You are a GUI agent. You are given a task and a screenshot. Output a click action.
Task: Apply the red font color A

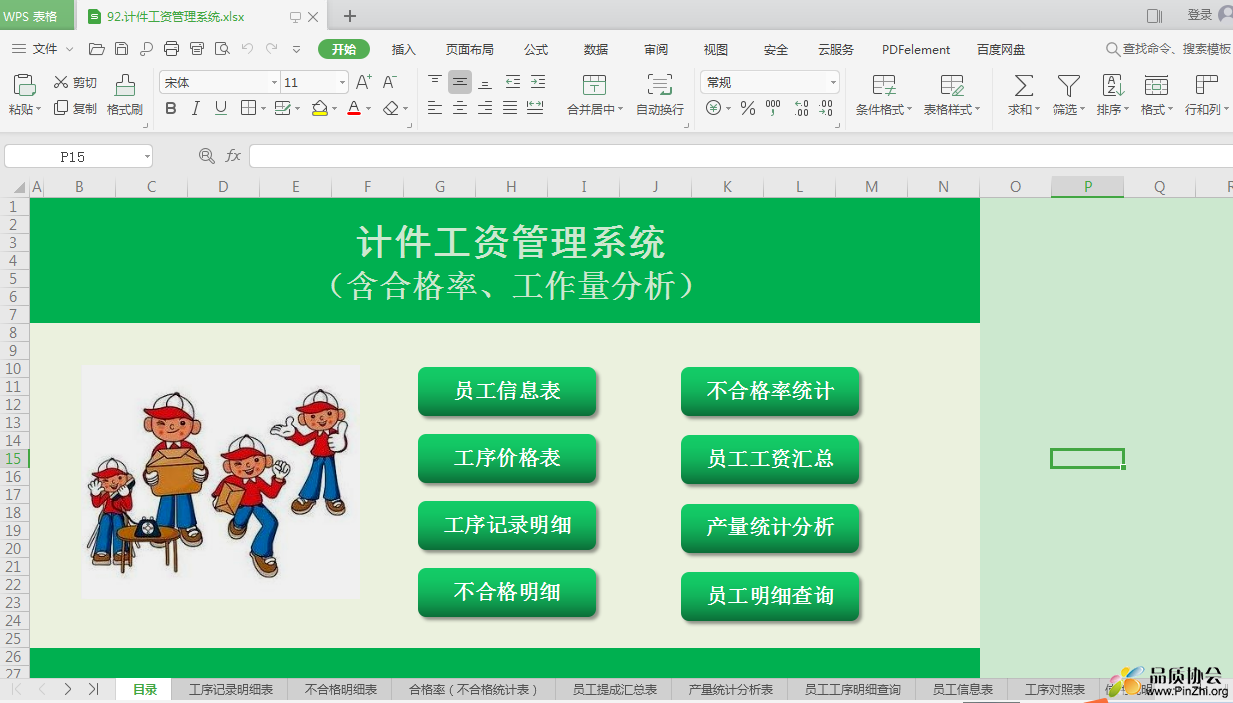pos(353,108)
